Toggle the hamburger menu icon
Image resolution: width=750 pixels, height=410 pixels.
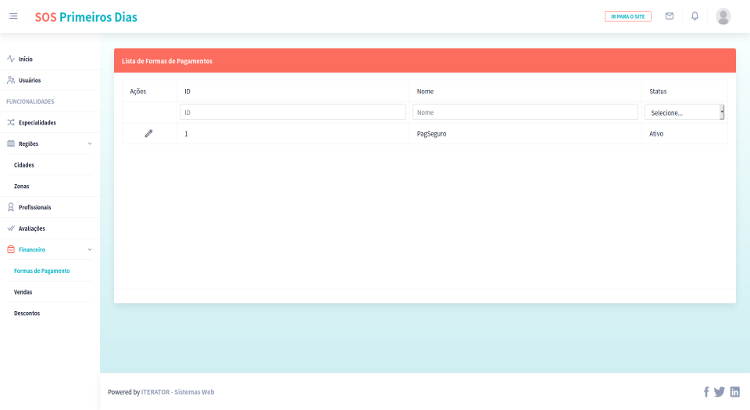tap(13, 16)
